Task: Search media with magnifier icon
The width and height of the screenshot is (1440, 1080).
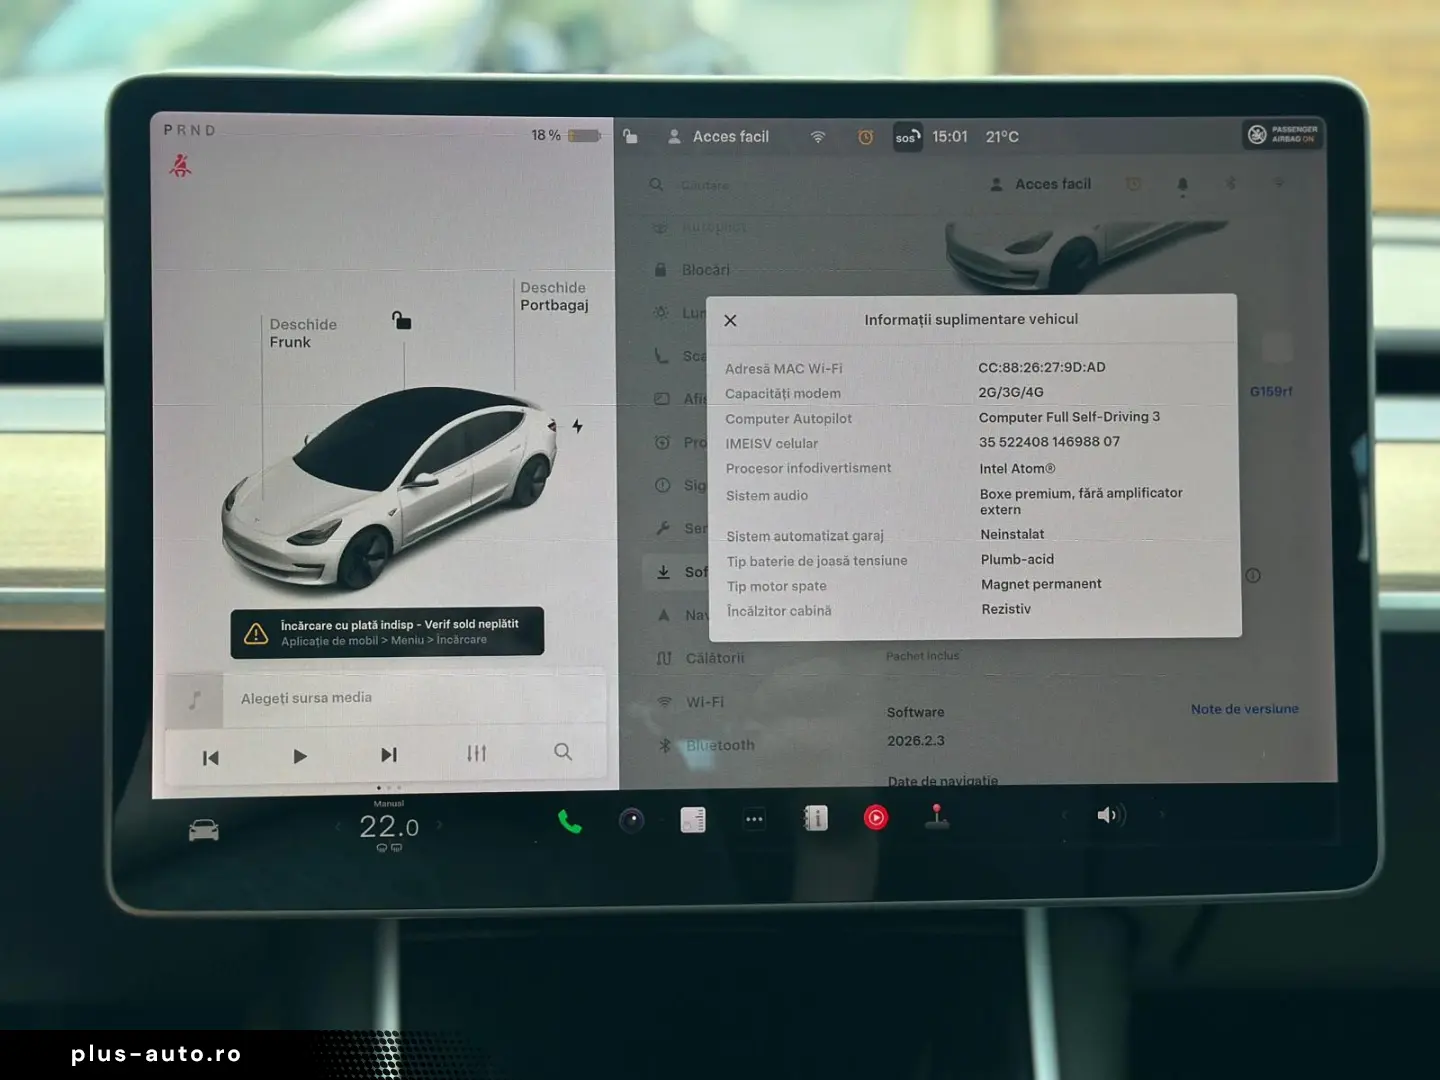Action: 563,751
